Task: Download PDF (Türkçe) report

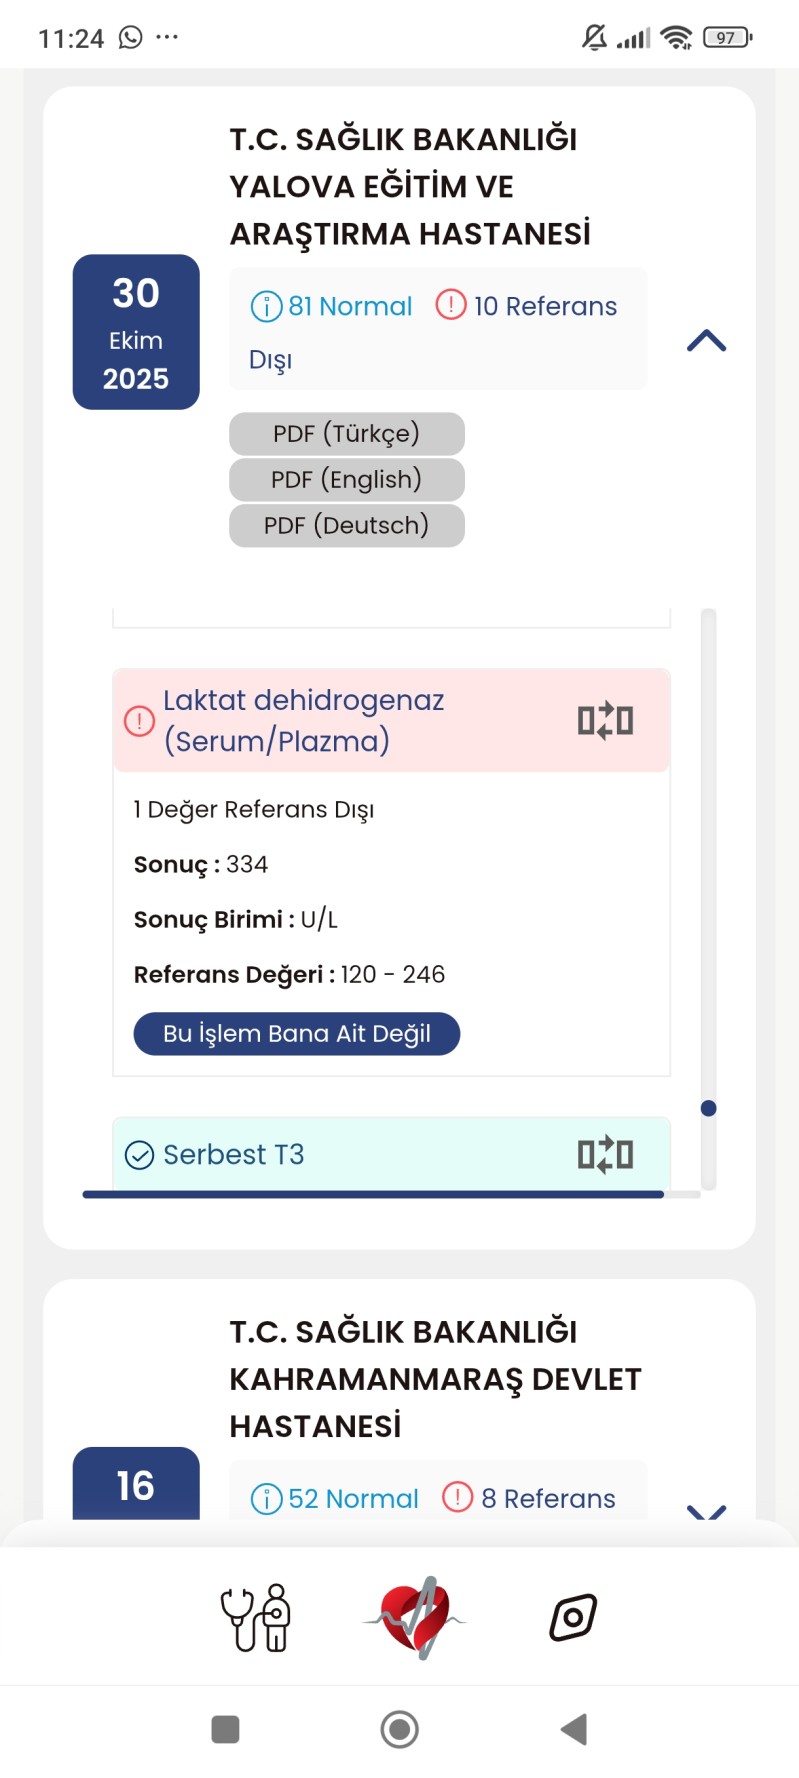Action: [x=347, y=434]
